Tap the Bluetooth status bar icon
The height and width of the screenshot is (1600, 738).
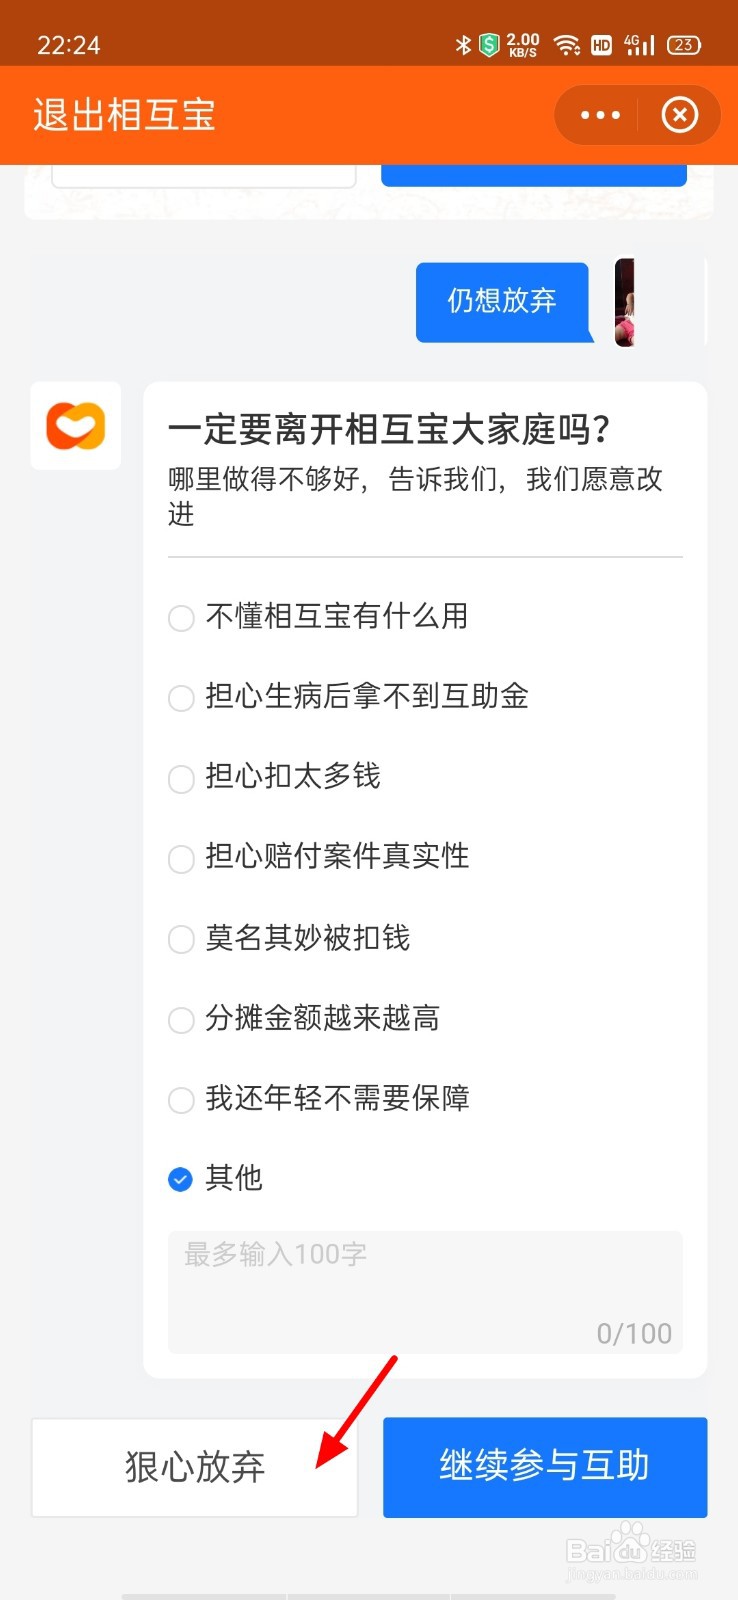point(463,45)
